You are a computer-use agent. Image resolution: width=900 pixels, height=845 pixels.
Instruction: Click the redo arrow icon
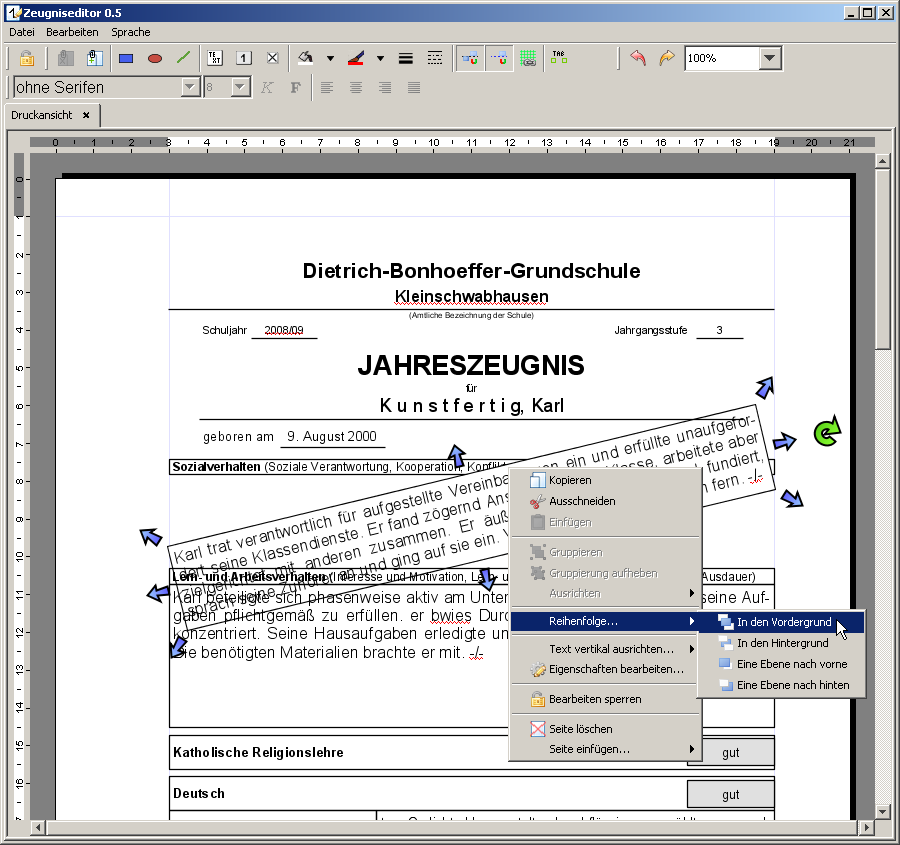[666, 58]
